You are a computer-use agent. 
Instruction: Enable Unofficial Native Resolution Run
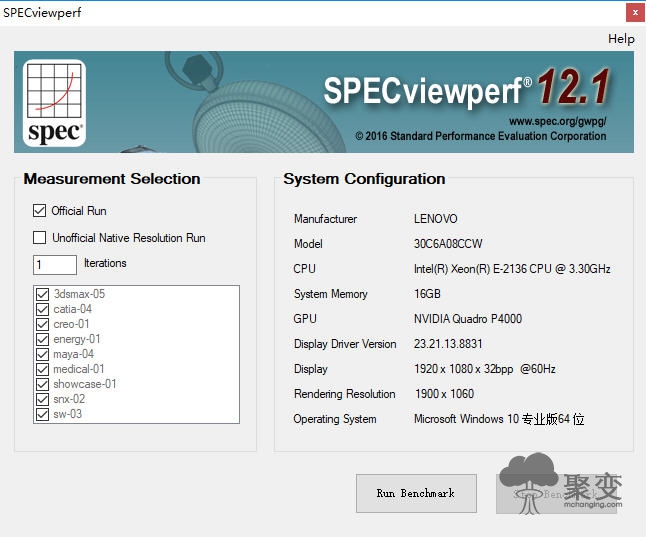[40, 237]
